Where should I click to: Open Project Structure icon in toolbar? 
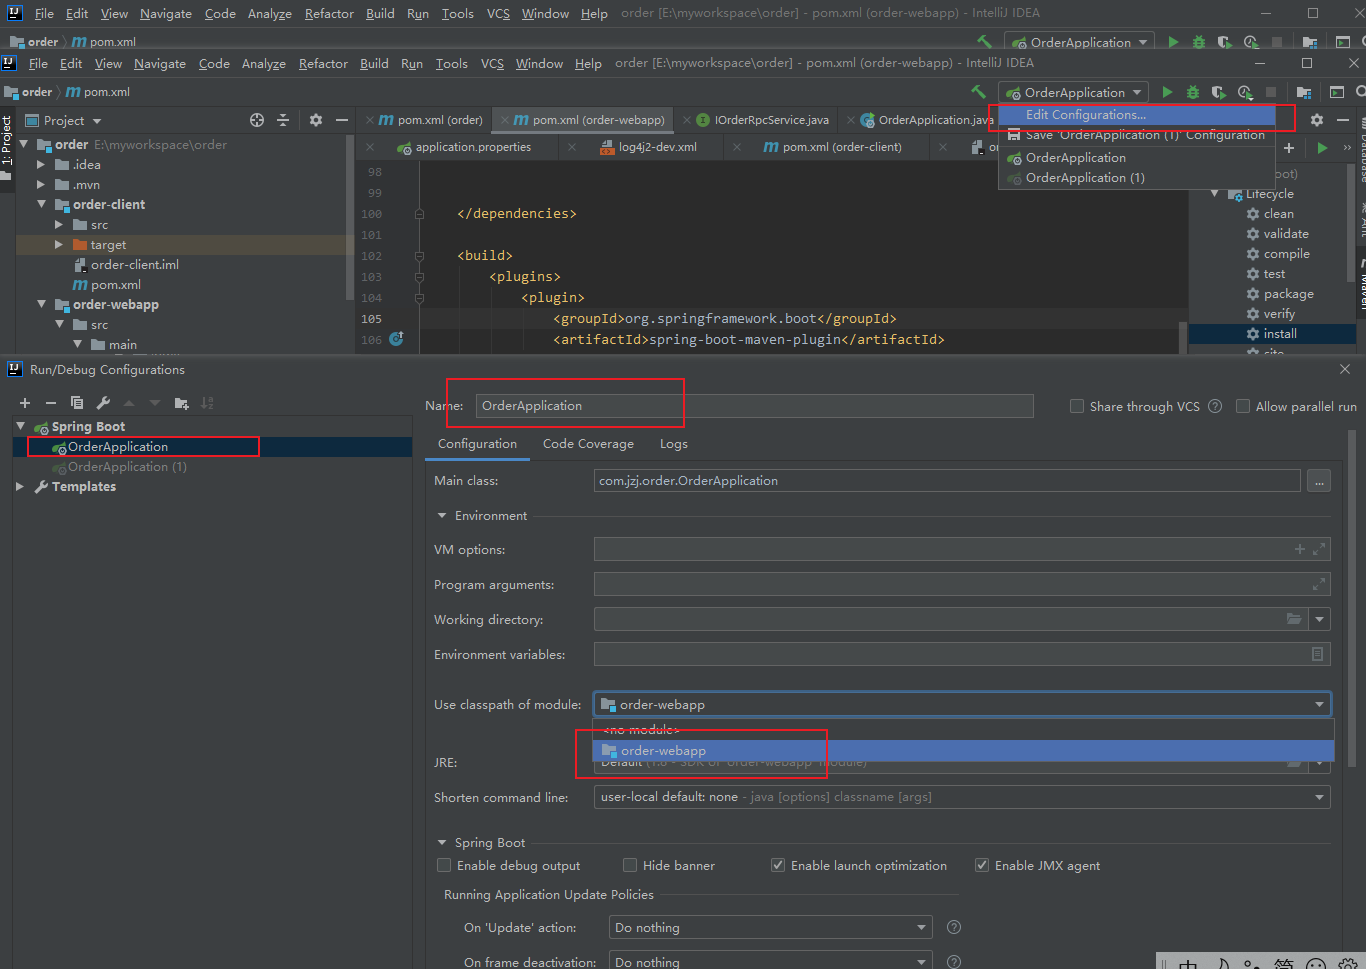(x=1303, y=92)
